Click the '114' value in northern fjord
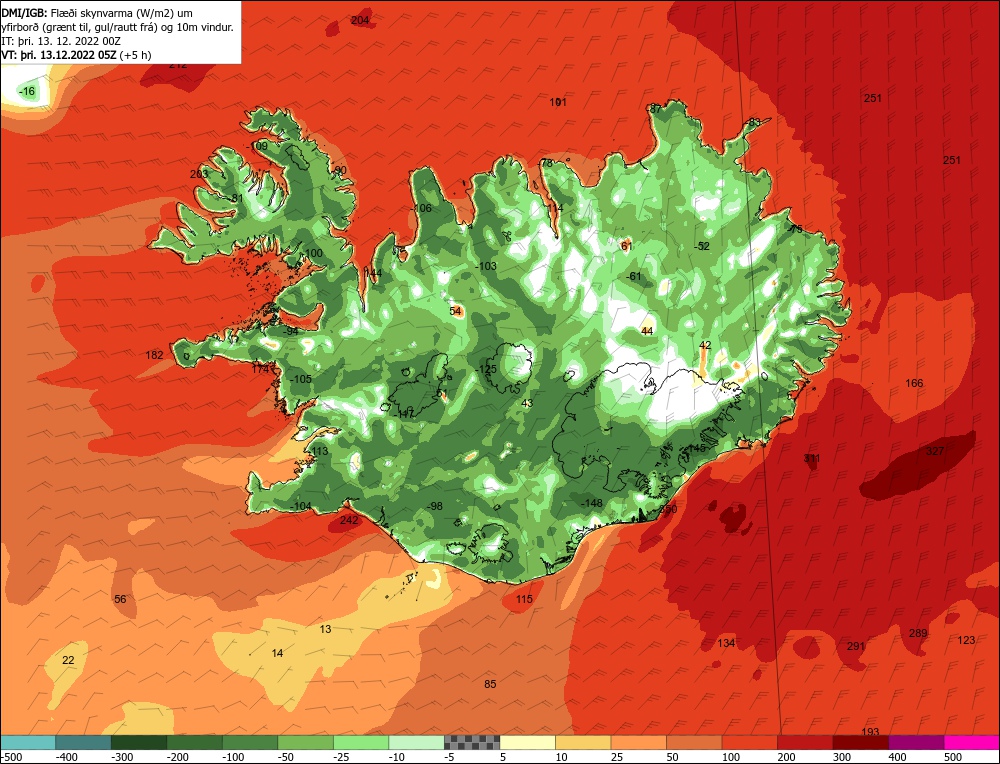The image size is (1000, 764). pyautogui.click(x=555, y=209)
